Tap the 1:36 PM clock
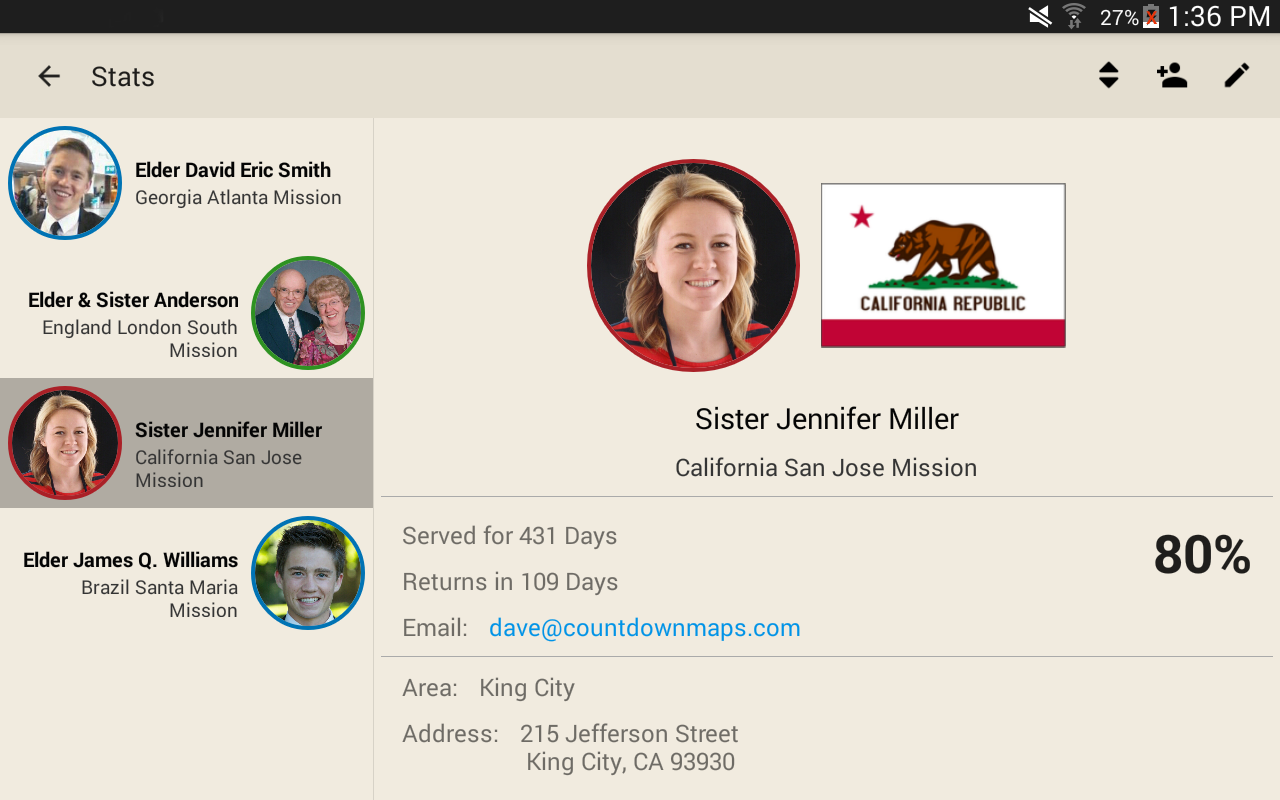 point(1219,16)
